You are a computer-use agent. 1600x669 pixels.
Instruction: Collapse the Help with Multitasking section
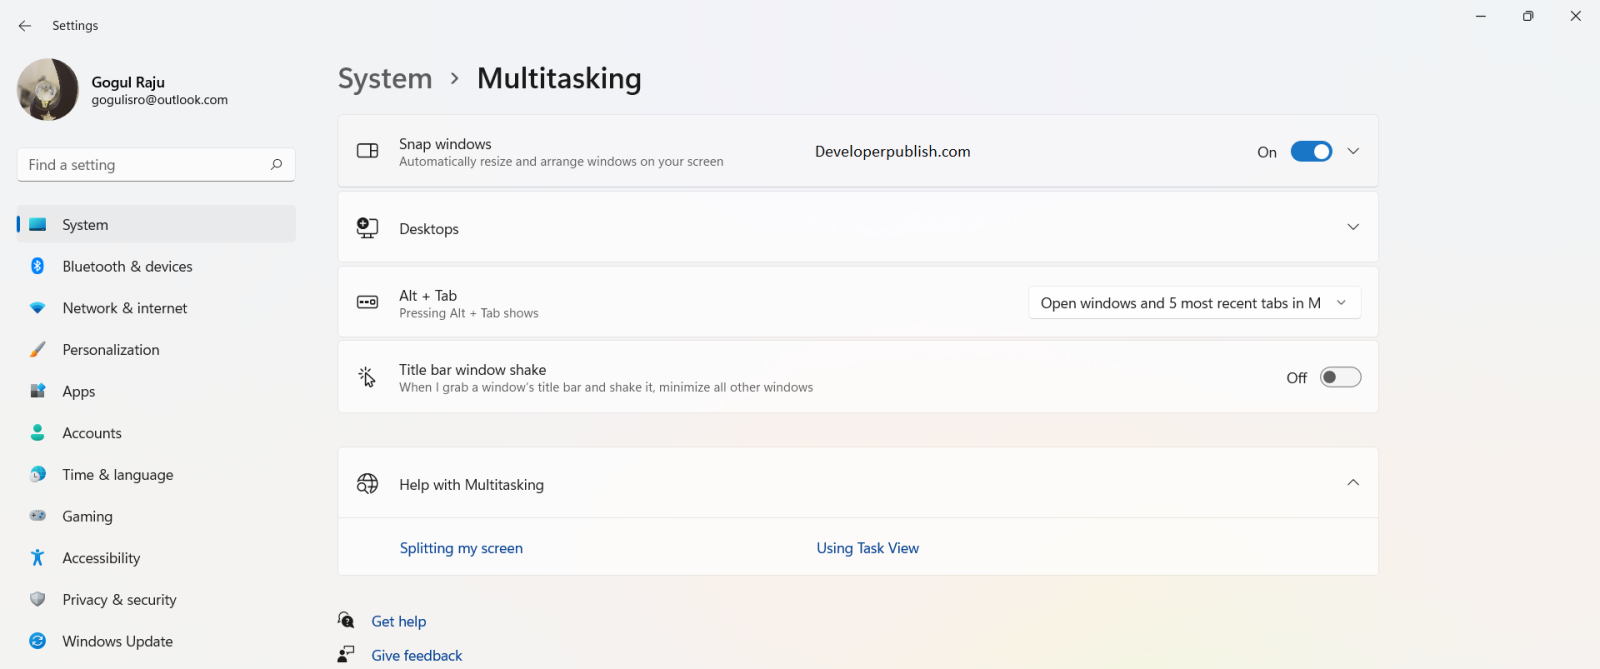coord(1353,483)
